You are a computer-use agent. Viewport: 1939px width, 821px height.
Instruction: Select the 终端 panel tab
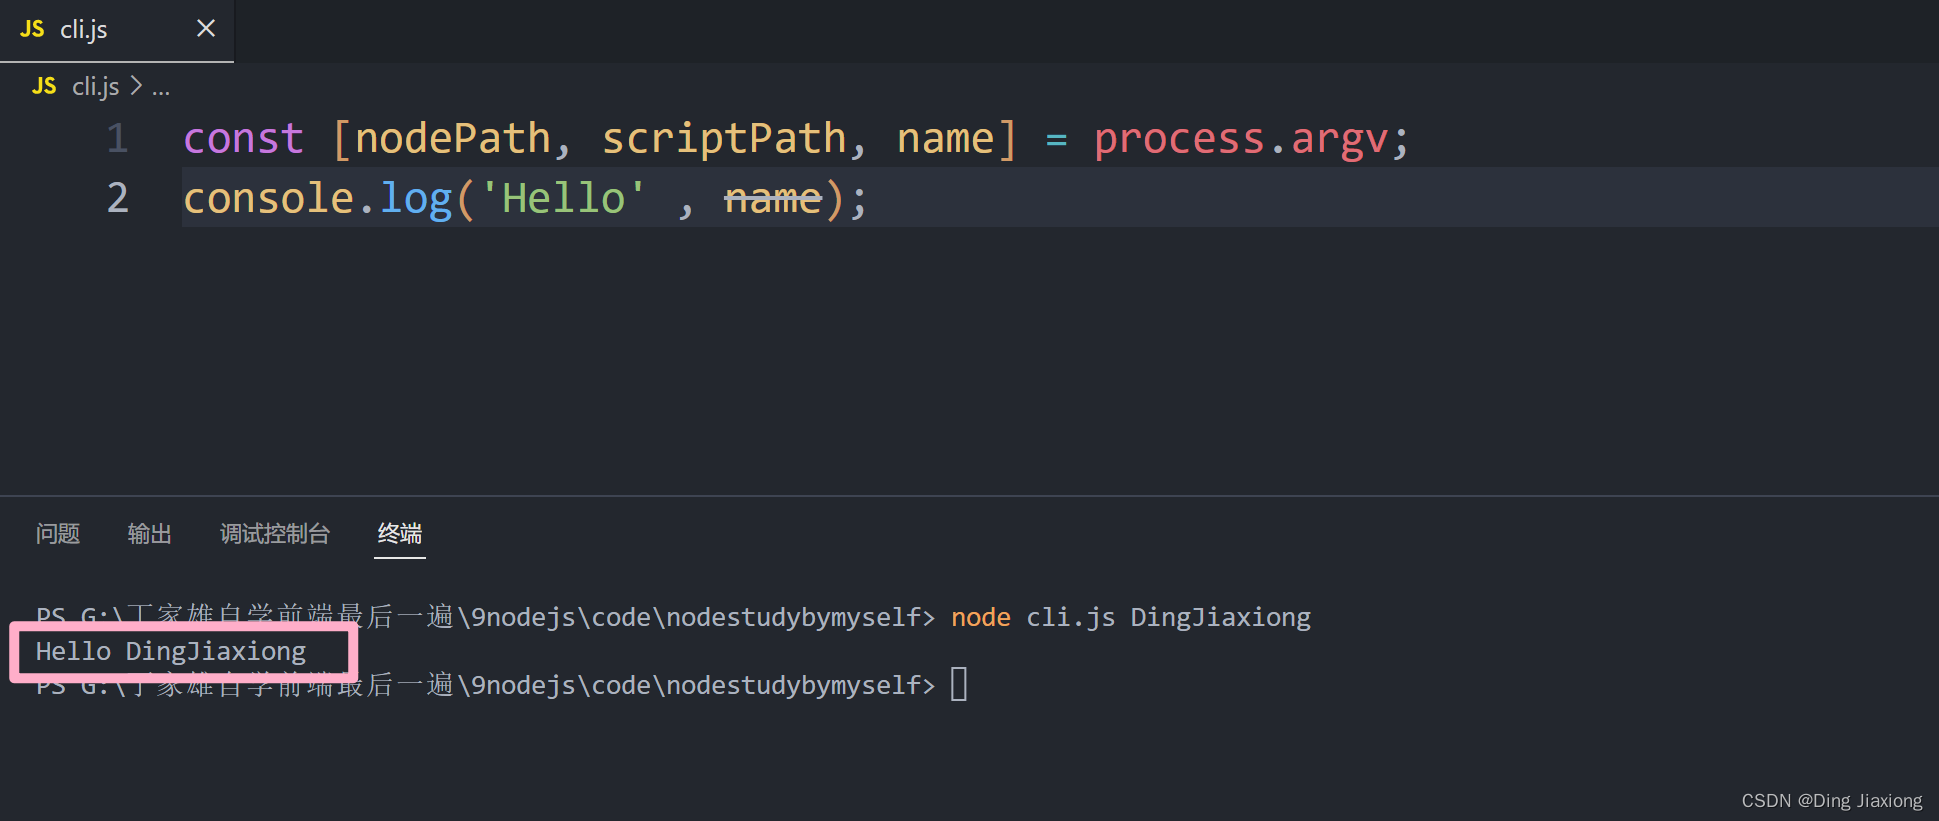click(x=400, y=534)
